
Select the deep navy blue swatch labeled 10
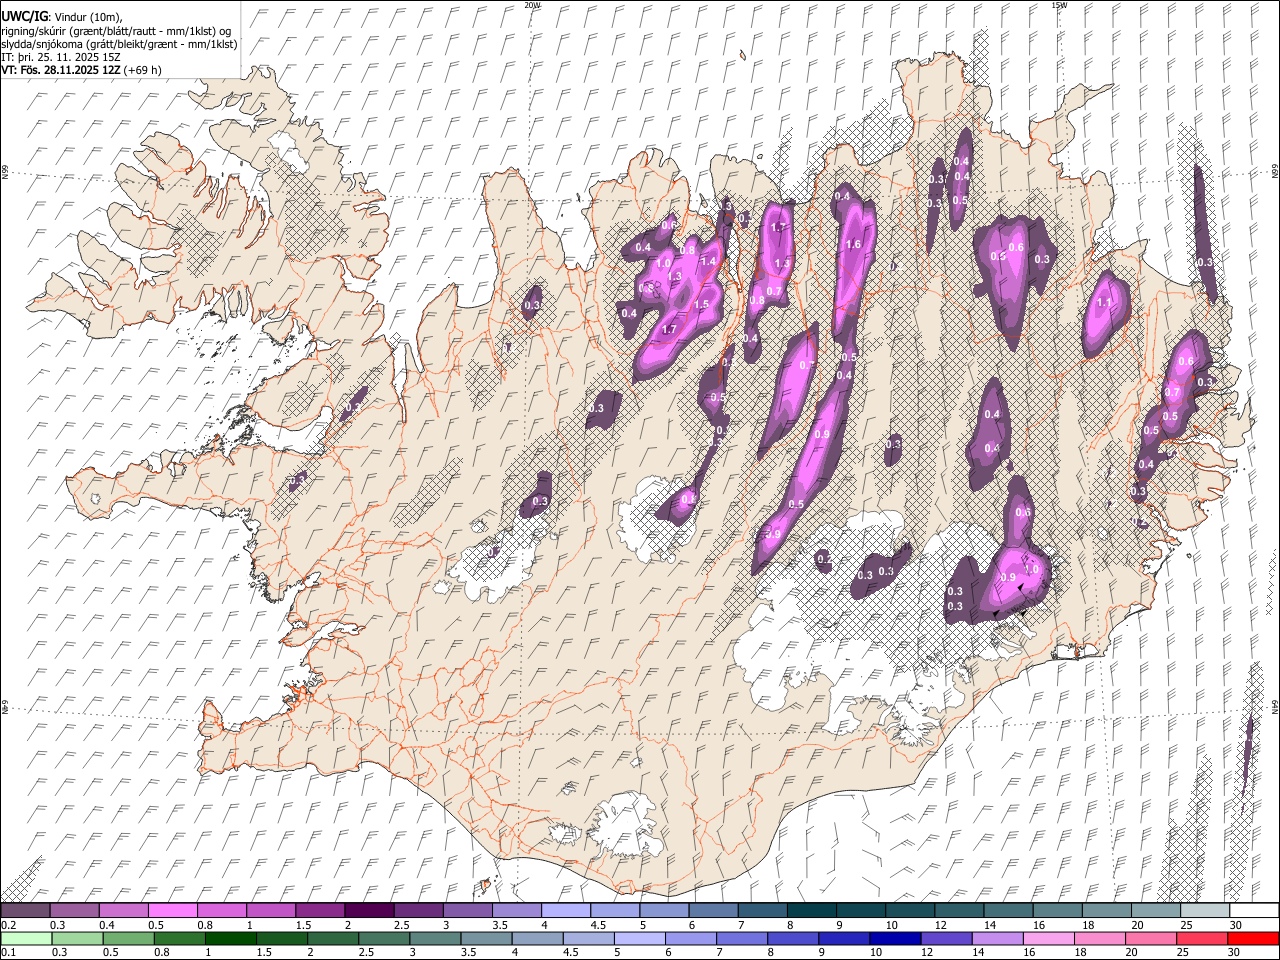(x=895, y=938)
